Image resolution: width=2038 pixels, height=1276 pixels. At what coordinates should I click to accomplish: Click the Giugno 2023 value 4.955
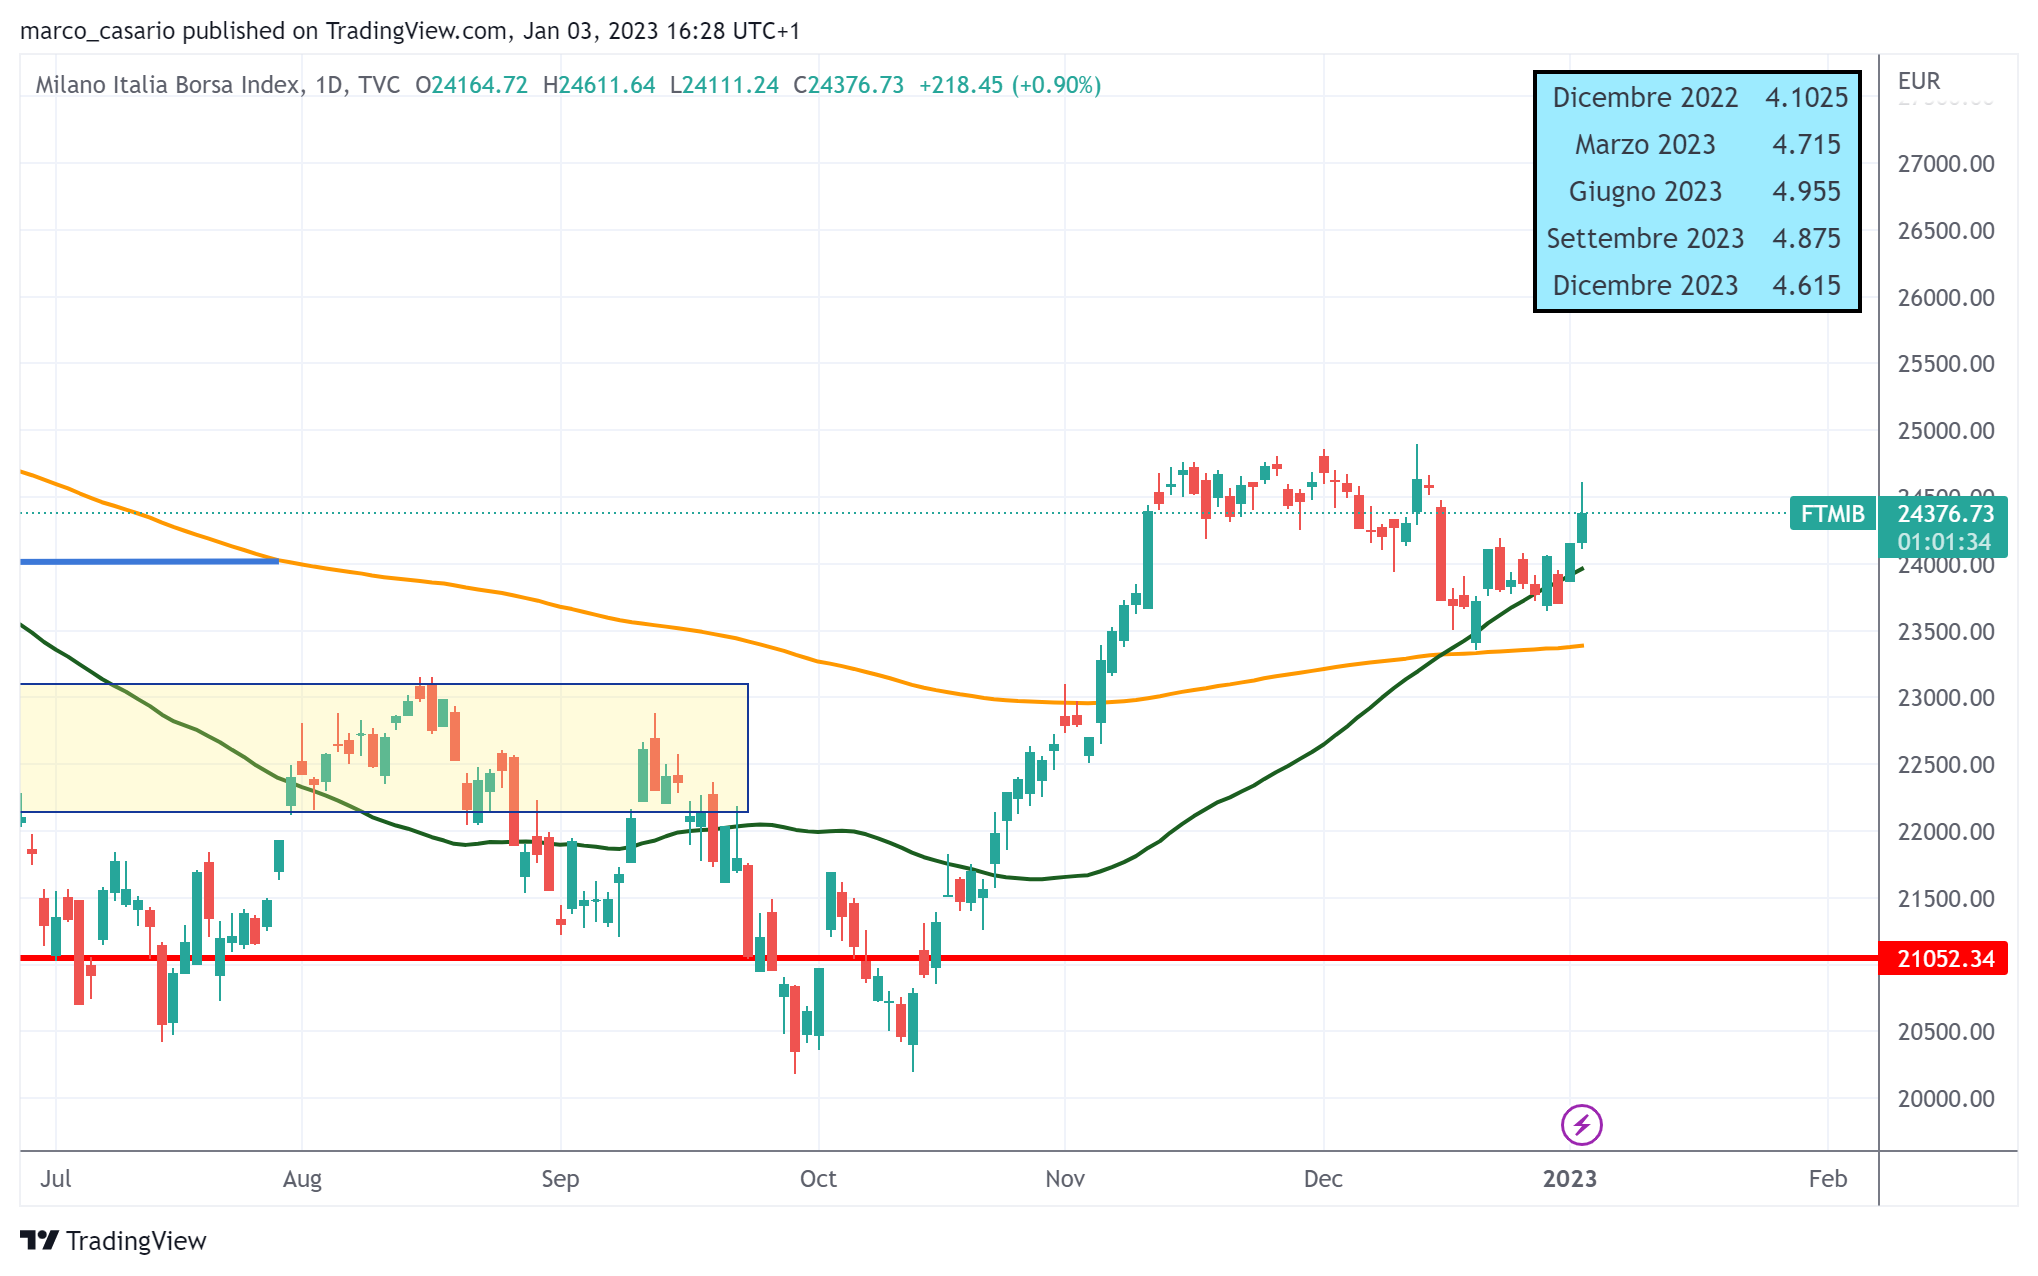1805,192
